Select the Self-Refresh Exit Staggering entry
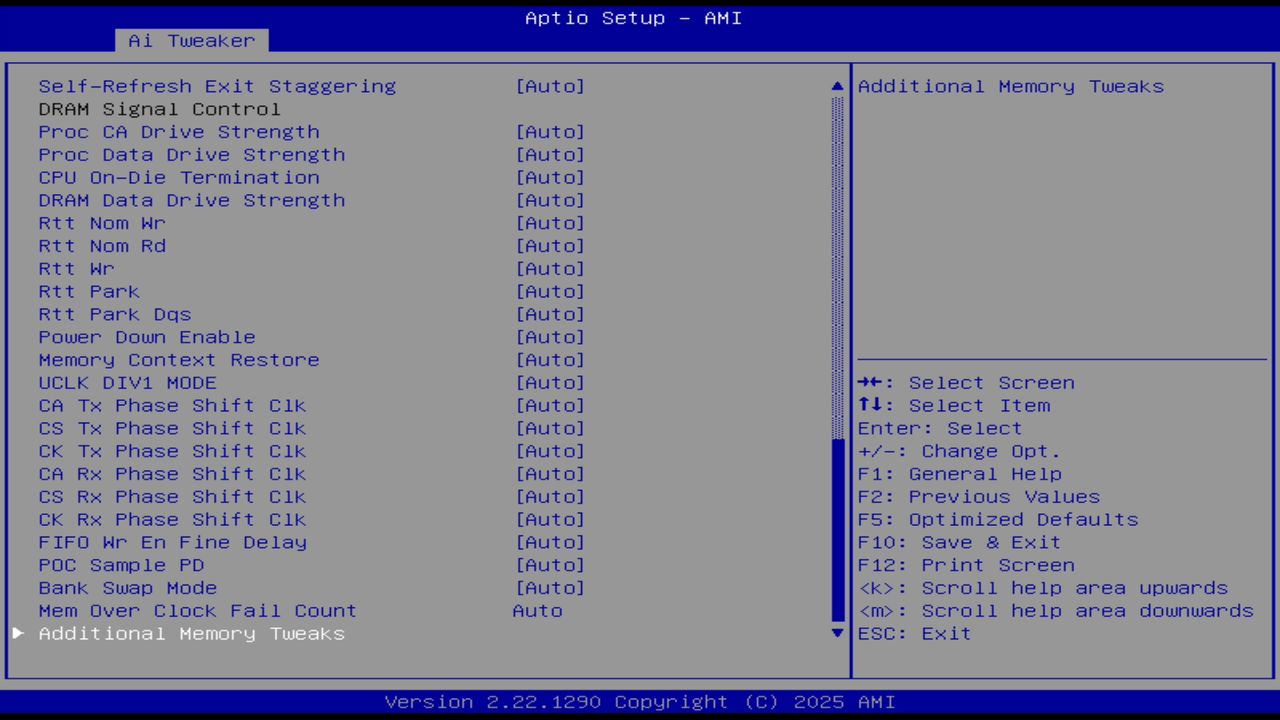The width and height of the screenshot is (1280, 720). pyautogui.click(x=217, y=86)
